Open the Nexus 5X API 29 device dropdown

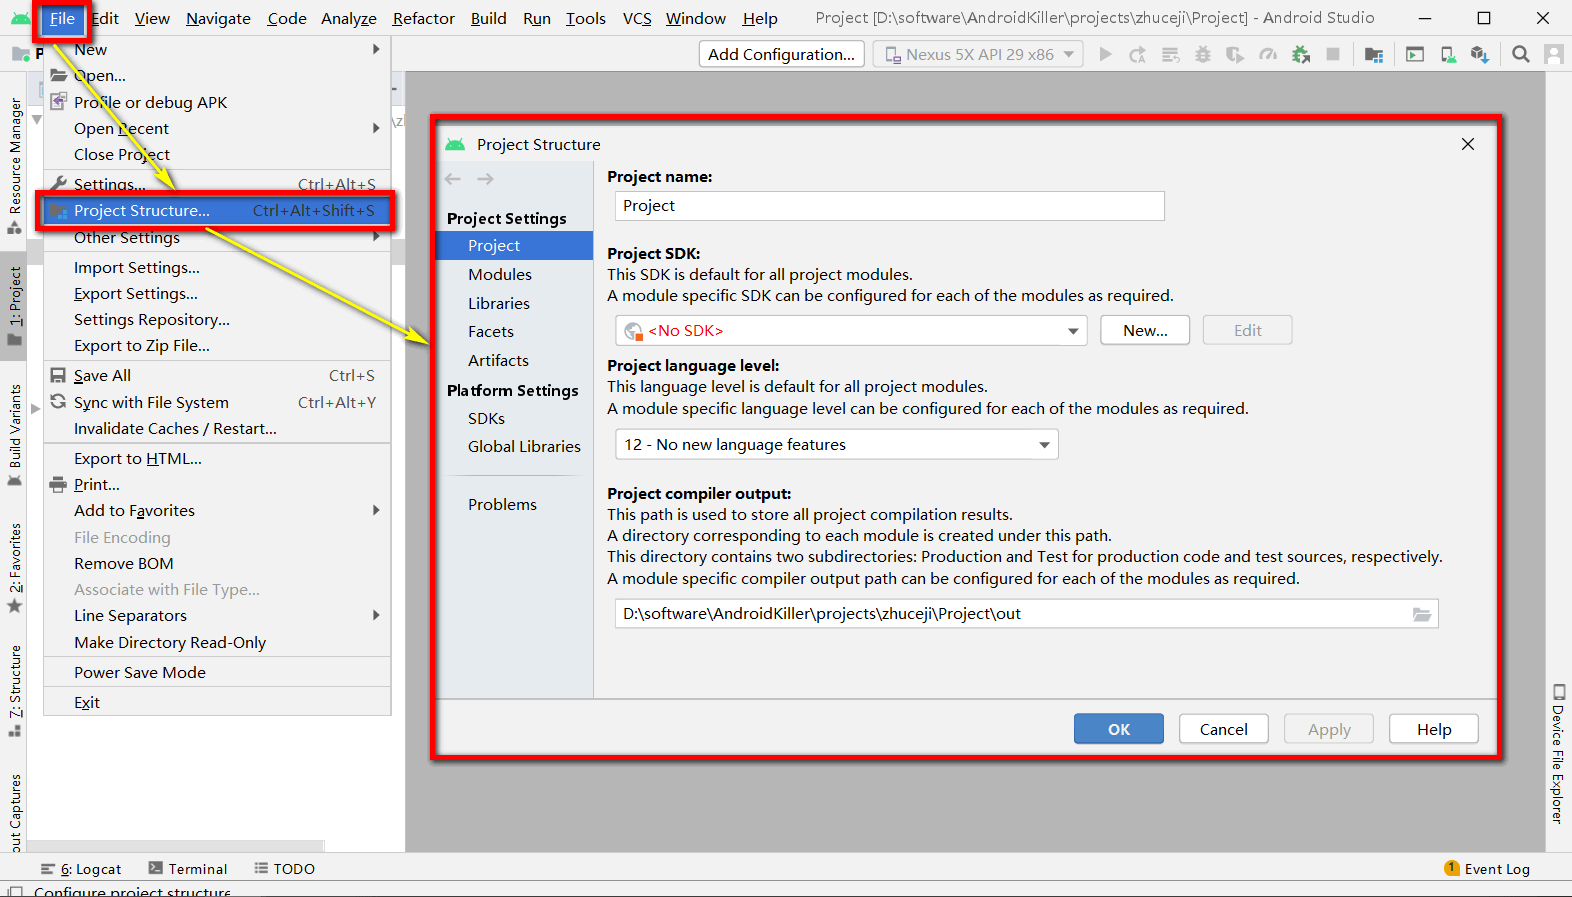978,54
